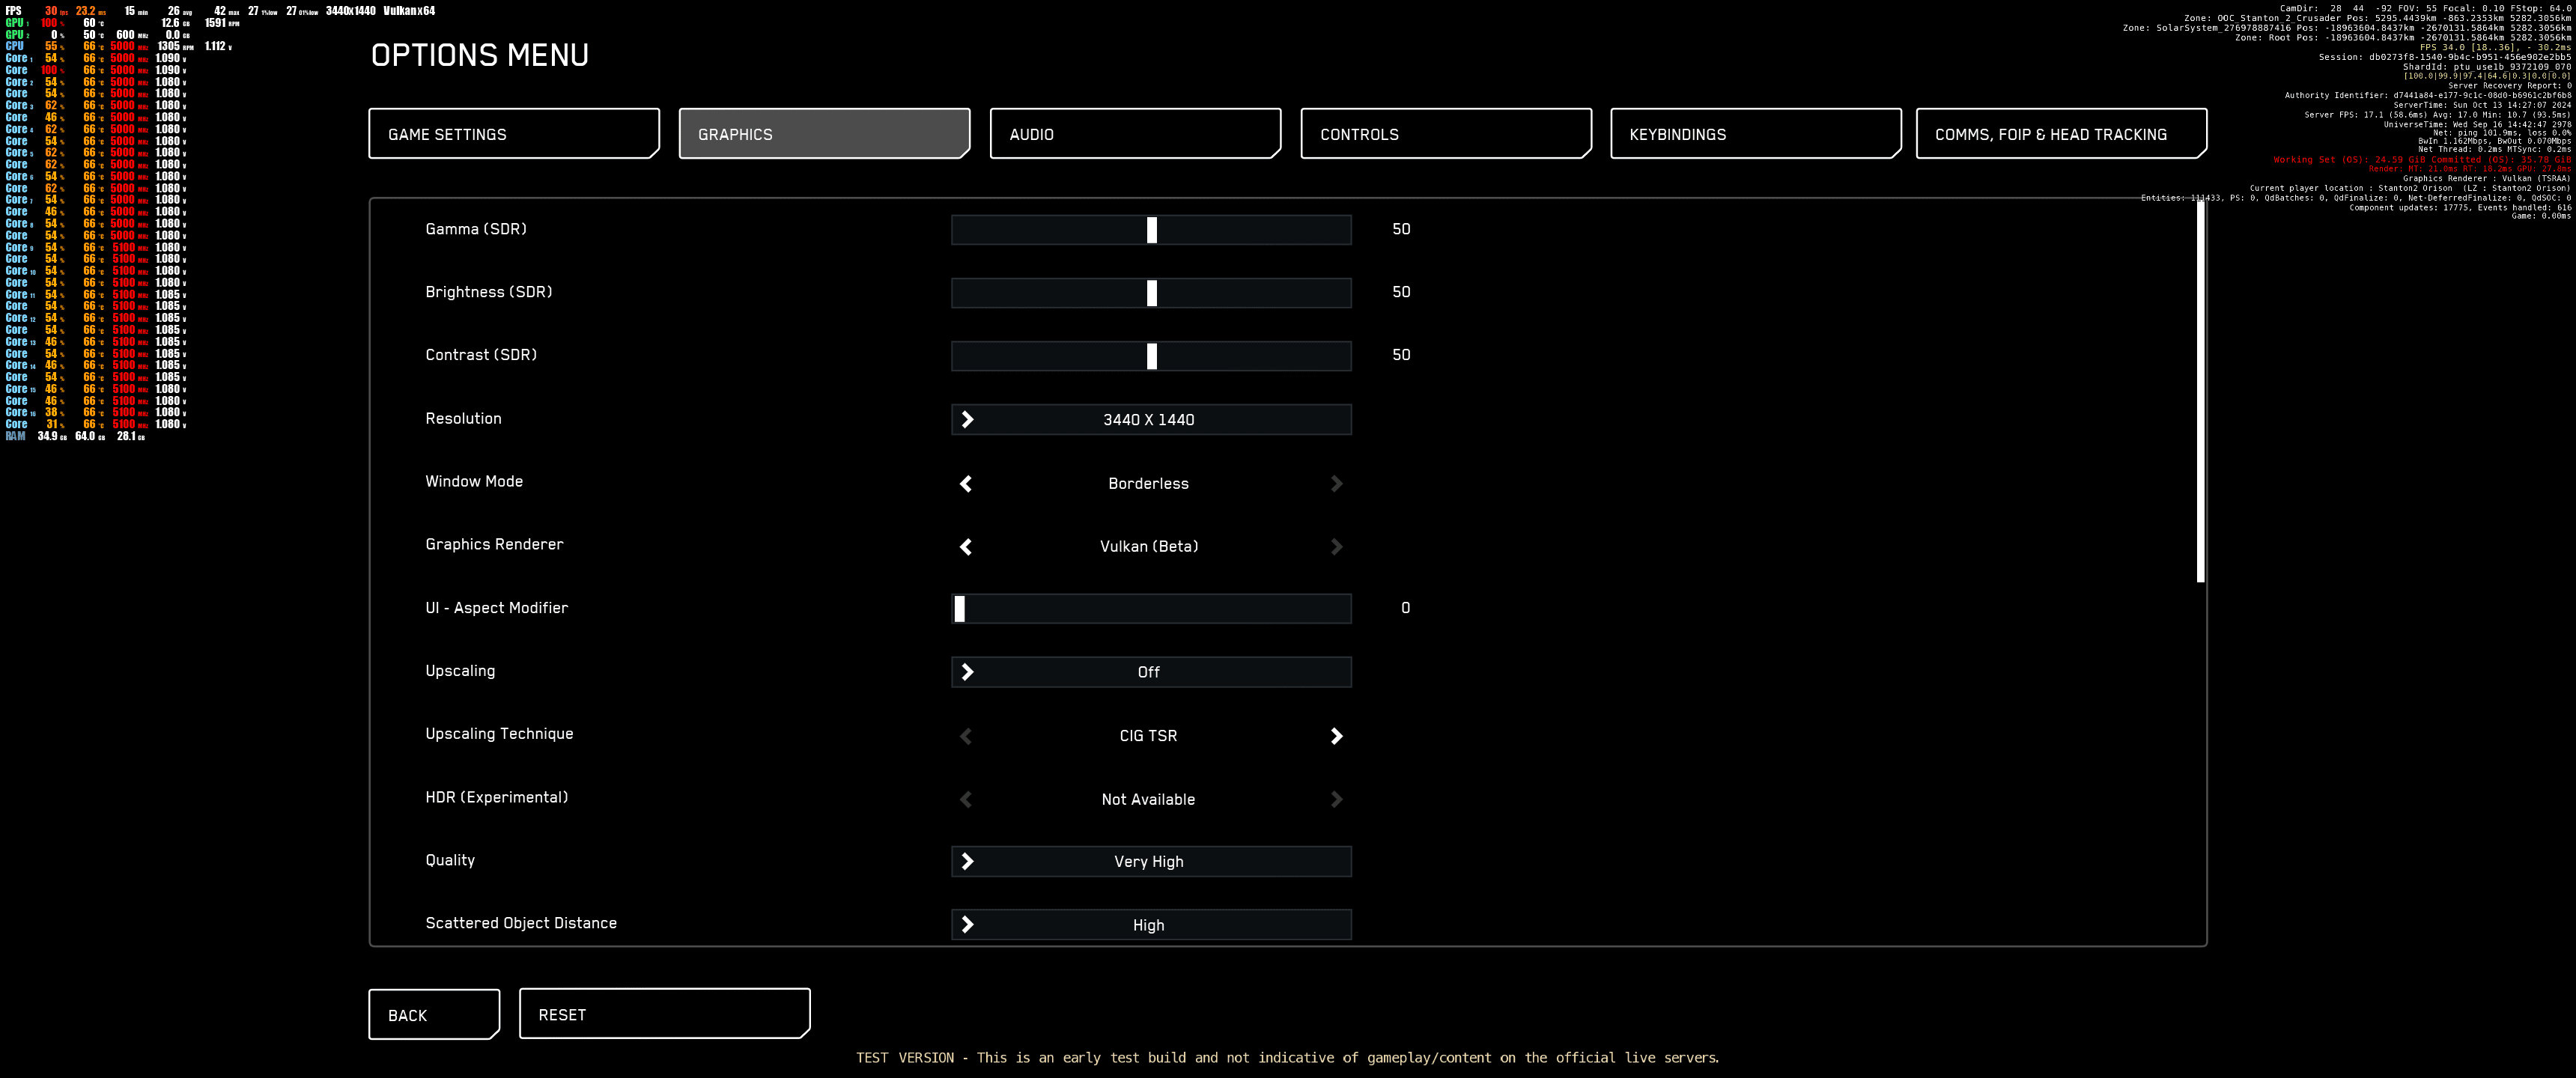
Task: Click right arrow of Graphics Renderer
Action: (x=1336, y=547)
